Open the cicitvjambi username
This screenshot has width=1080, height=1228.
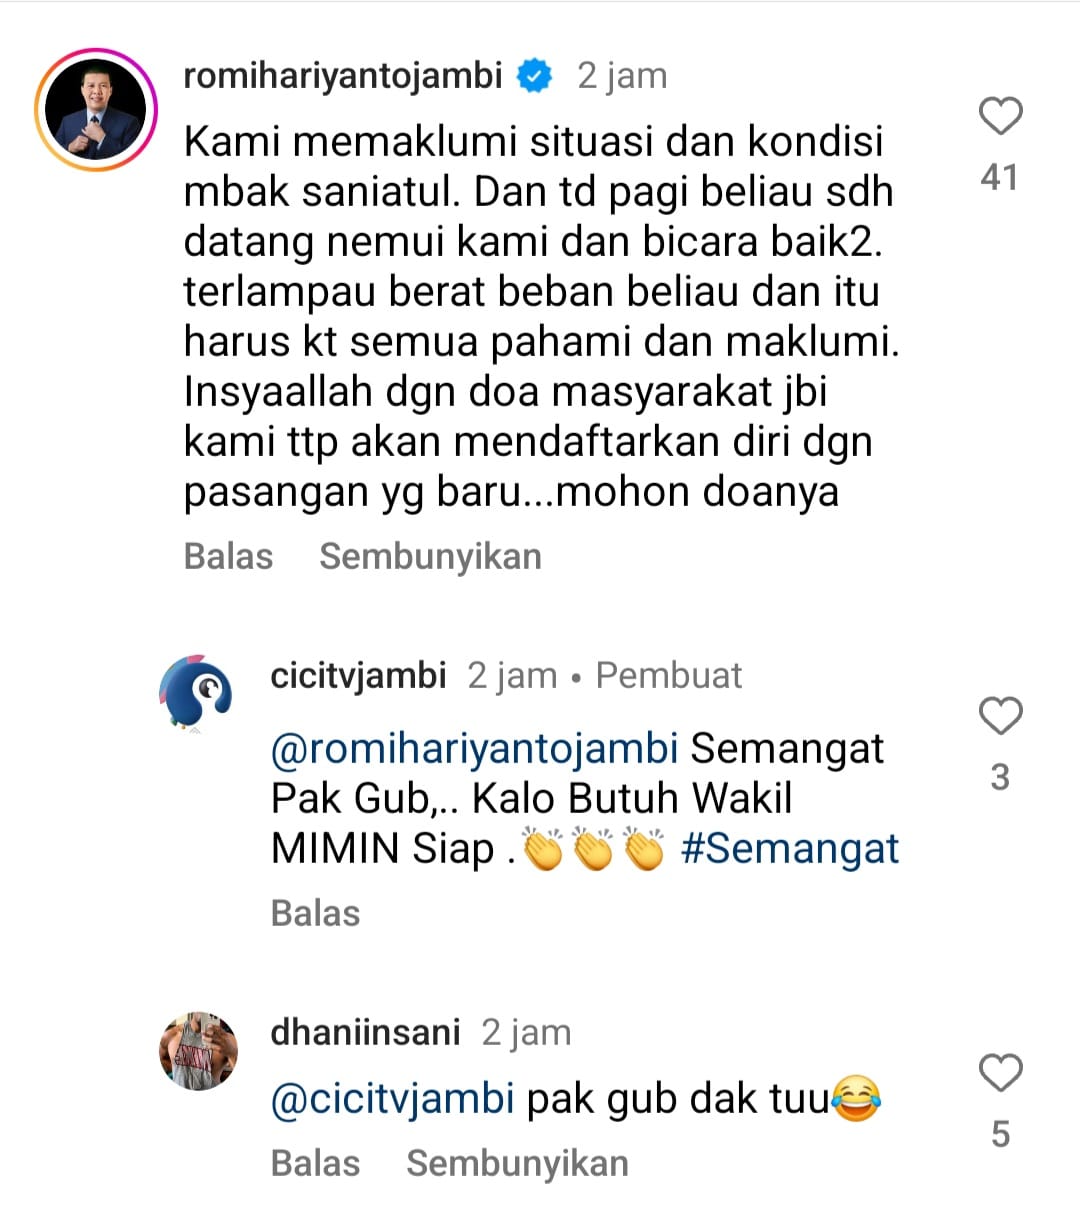[x=358, y=676]
